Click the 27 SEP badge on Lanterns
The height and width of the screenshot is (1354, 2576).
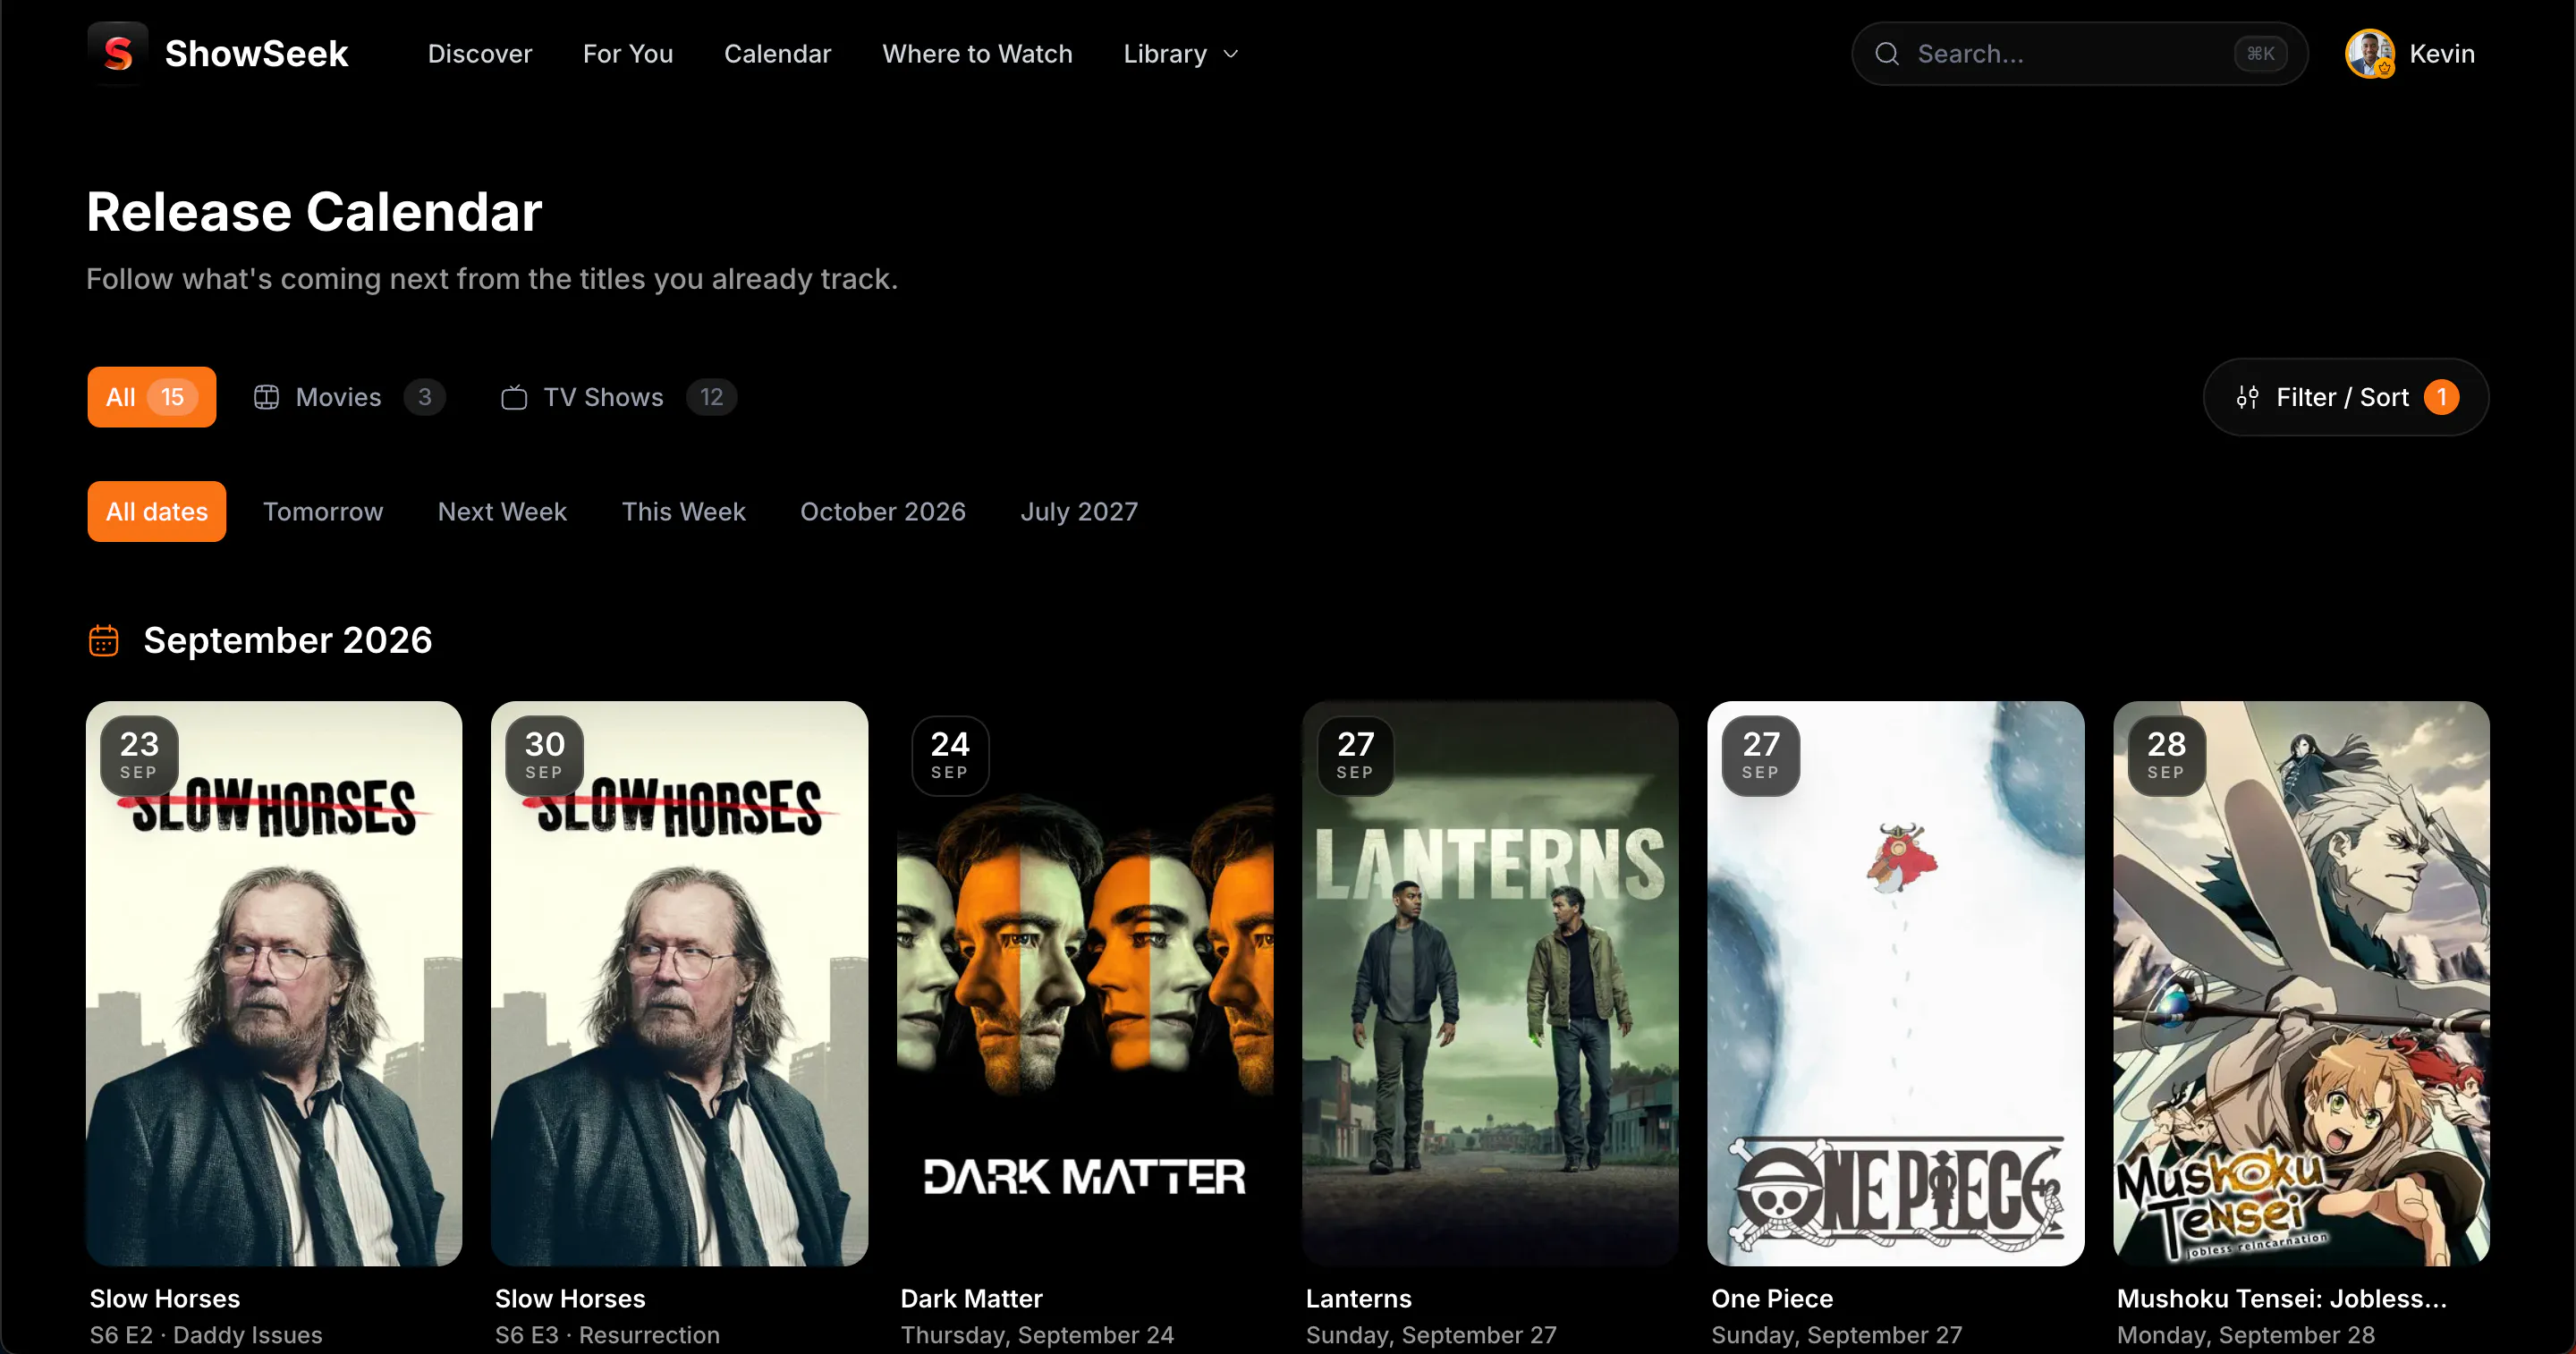pos(1355,755)
